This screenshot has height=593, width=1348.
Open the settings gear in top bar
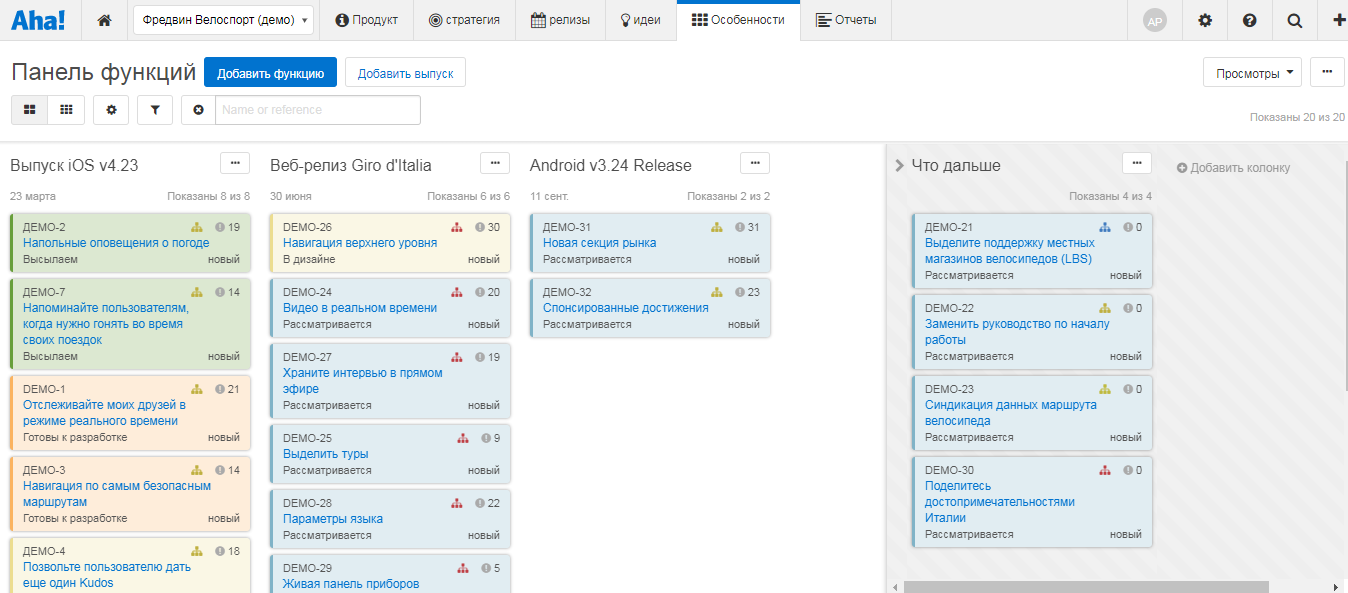[1205, 20]
